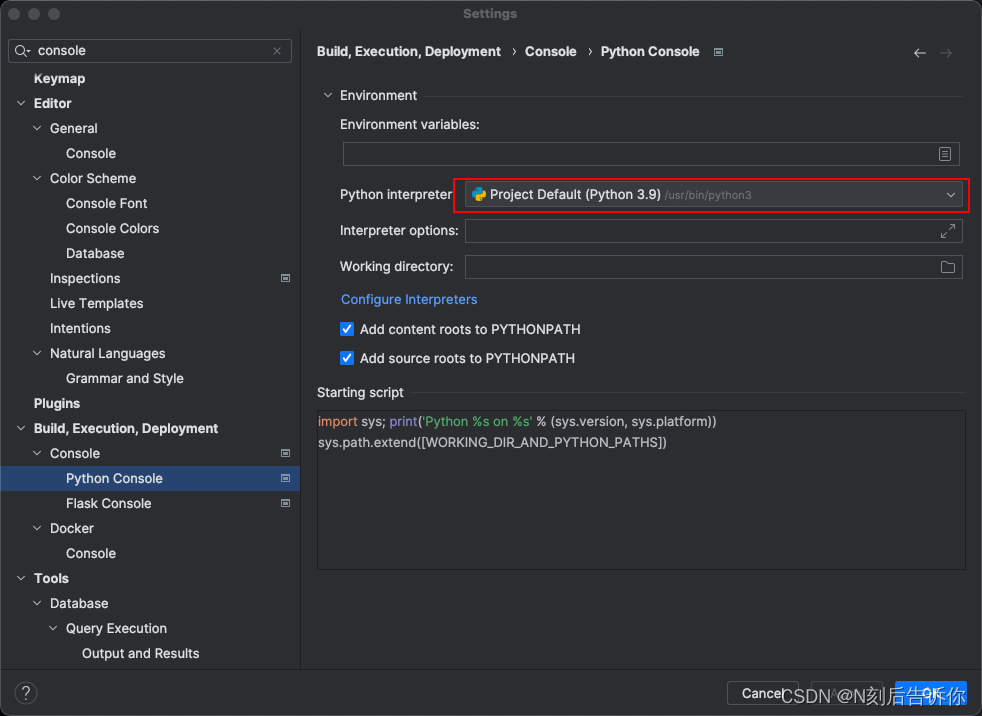982x716 pixels.
Task: Select Flask Console settings
Action: point(109,504)
